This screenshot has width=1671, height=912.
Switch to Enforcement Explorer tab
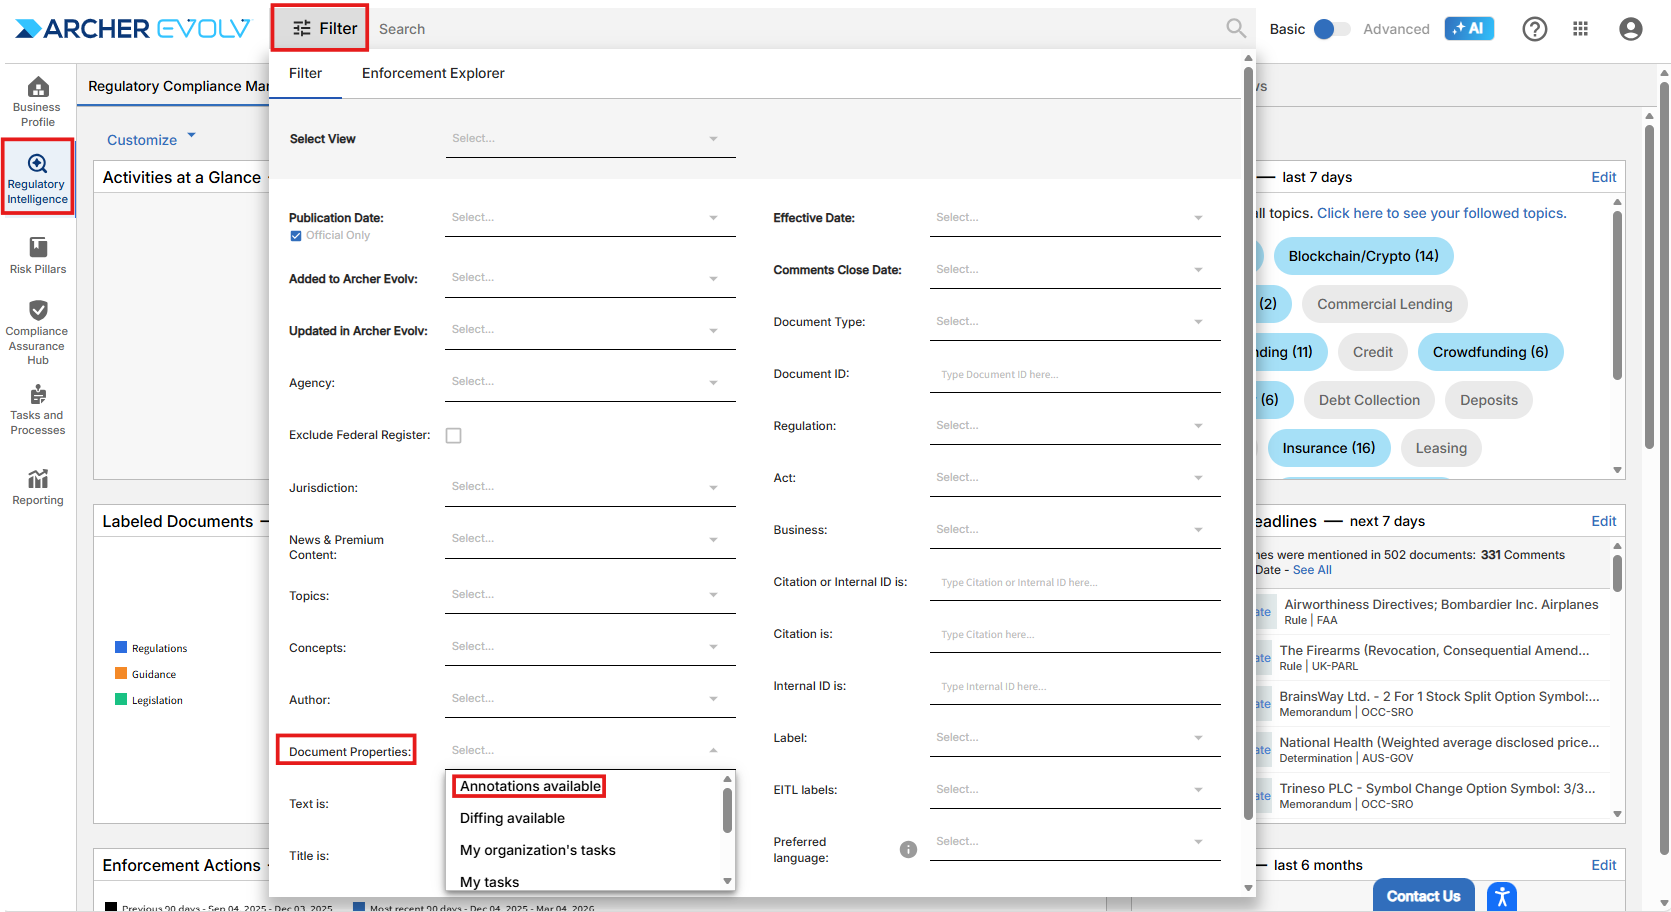click(x=433, y=73)
